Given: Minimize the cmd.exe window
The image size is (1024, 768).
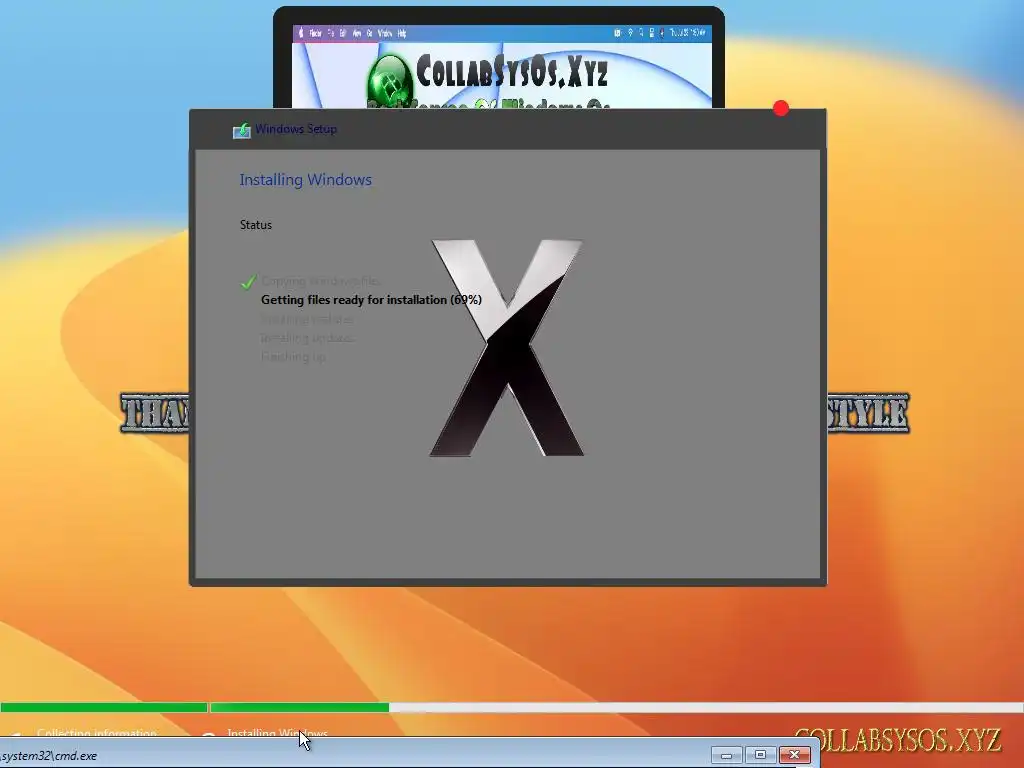Looking at the screenshot, I should [726, 755].
